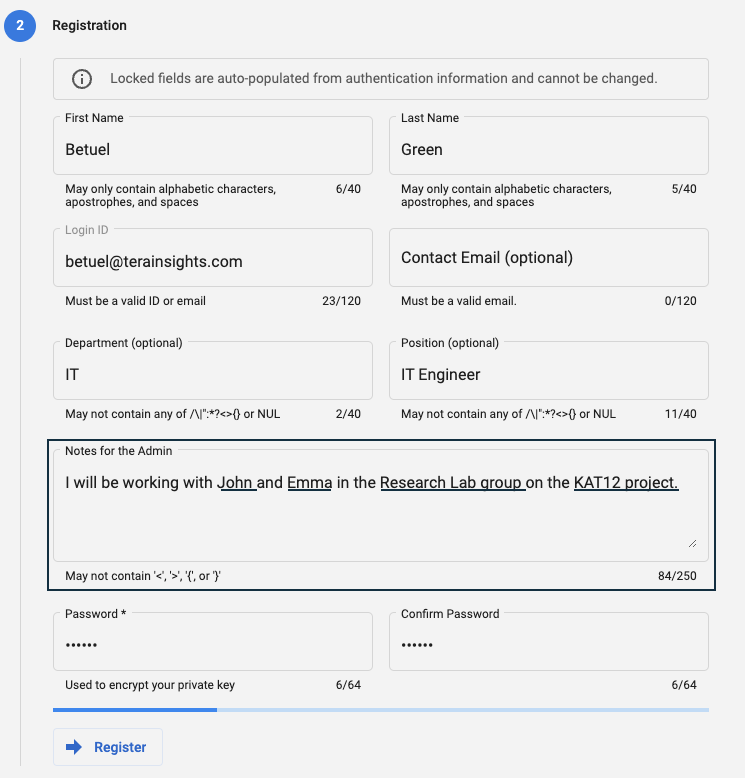Click the underlined word Emma in the notes
Viewport: 745px width, 778px height.
(x=309, y=483)
